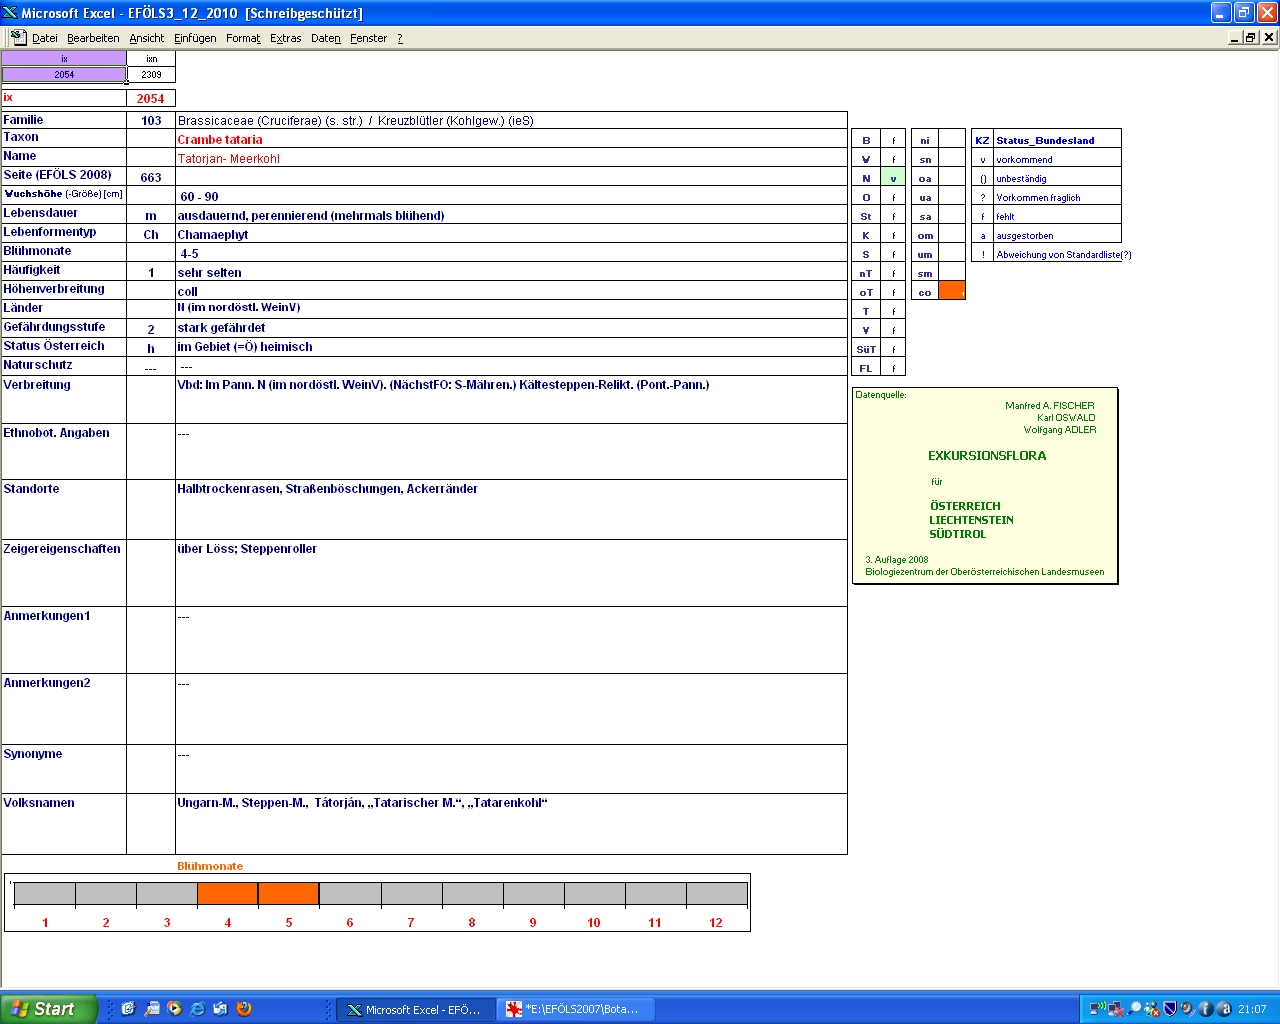Click the 'i' info tray icon
The width and height of the screenshot is (1280, 1024).
[x=1205, y=1009]
